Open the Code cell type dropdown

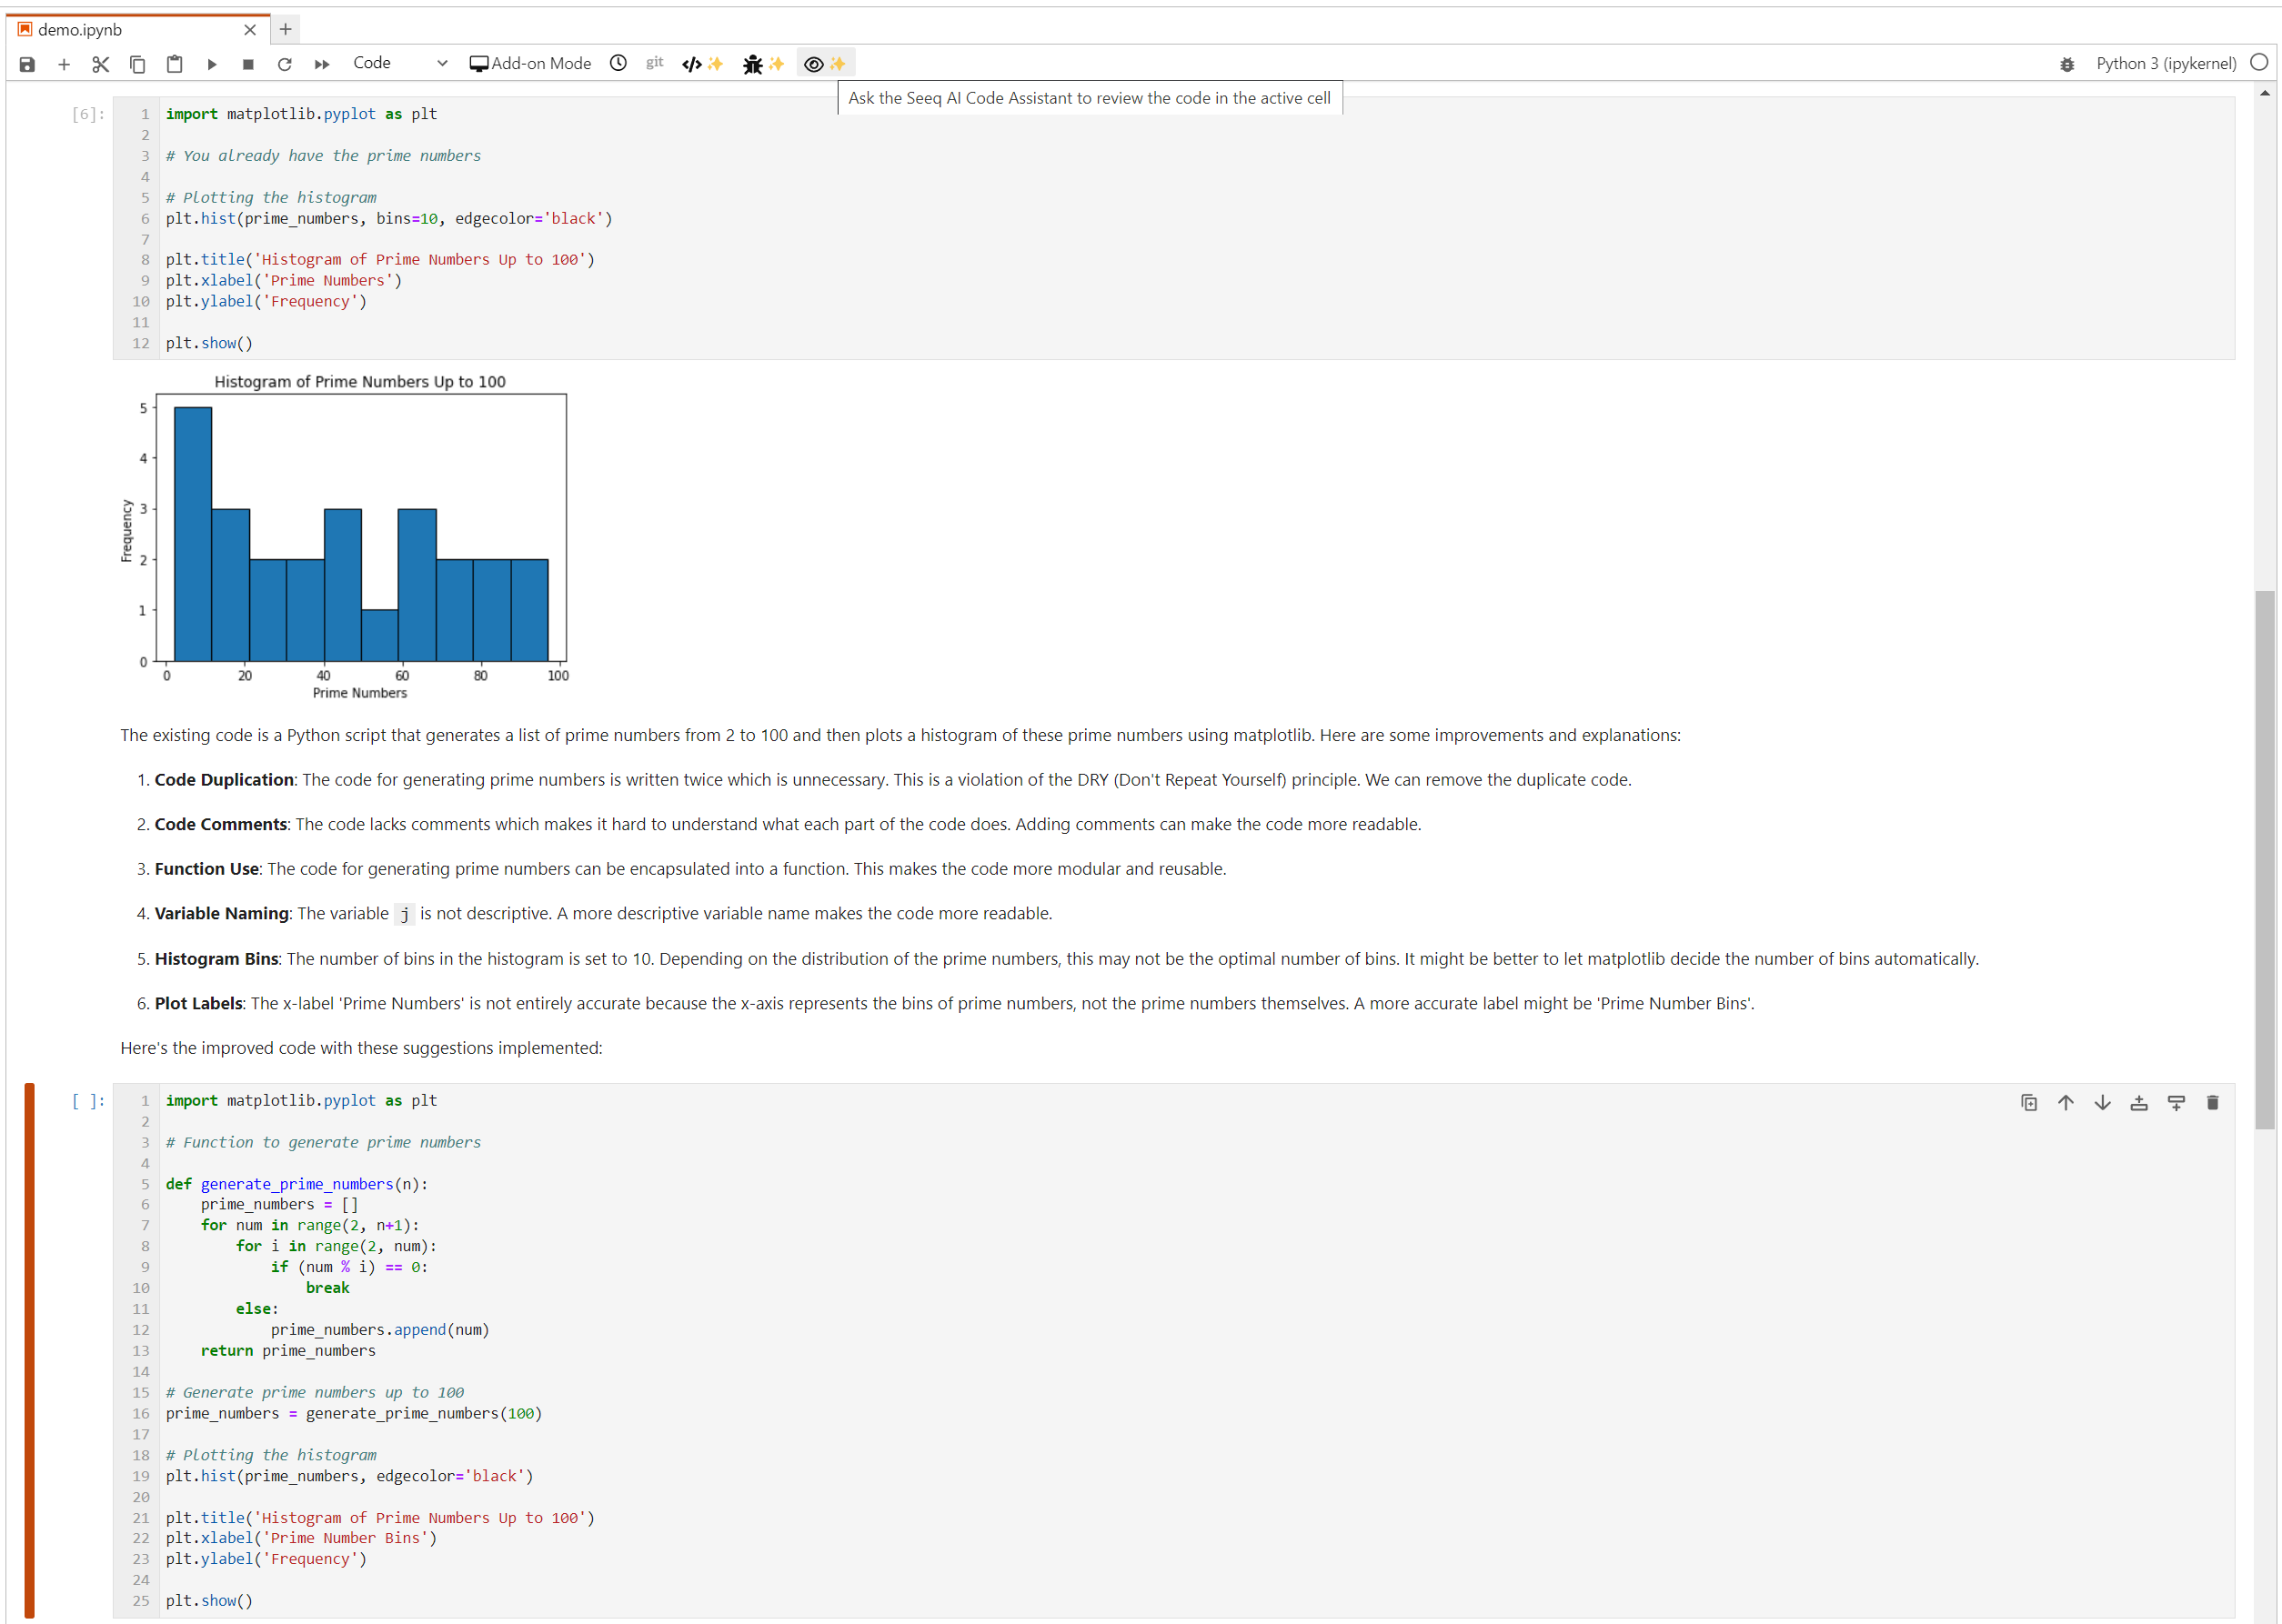tap(399, 64)
